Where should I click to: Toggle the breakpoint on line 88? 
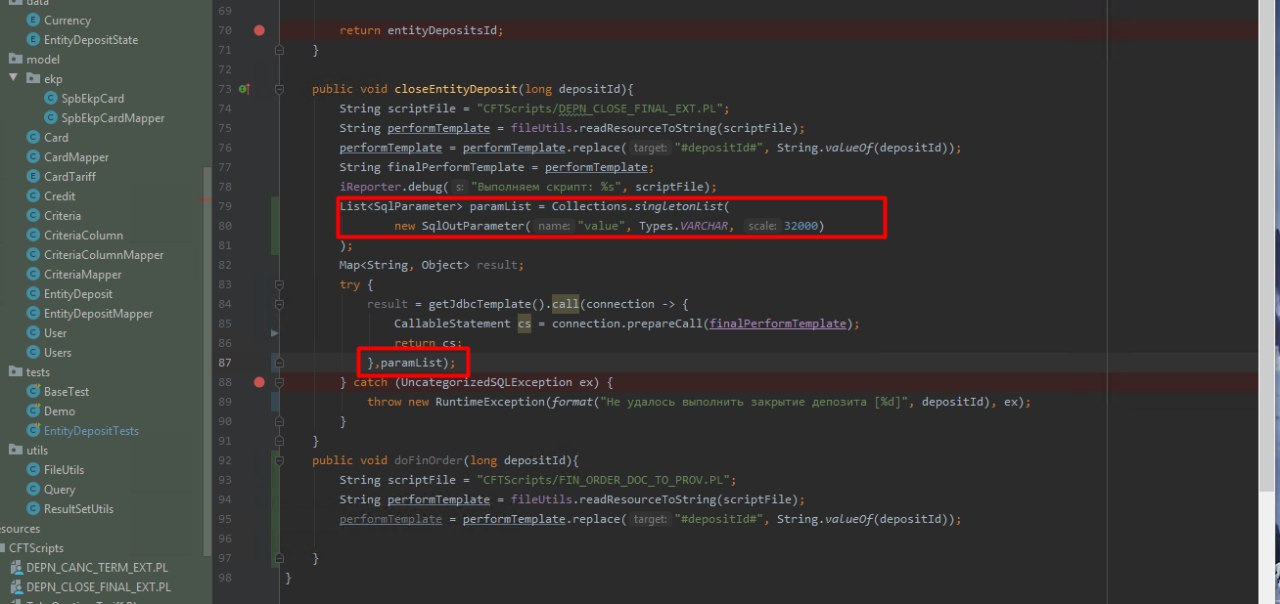(259, 382)
